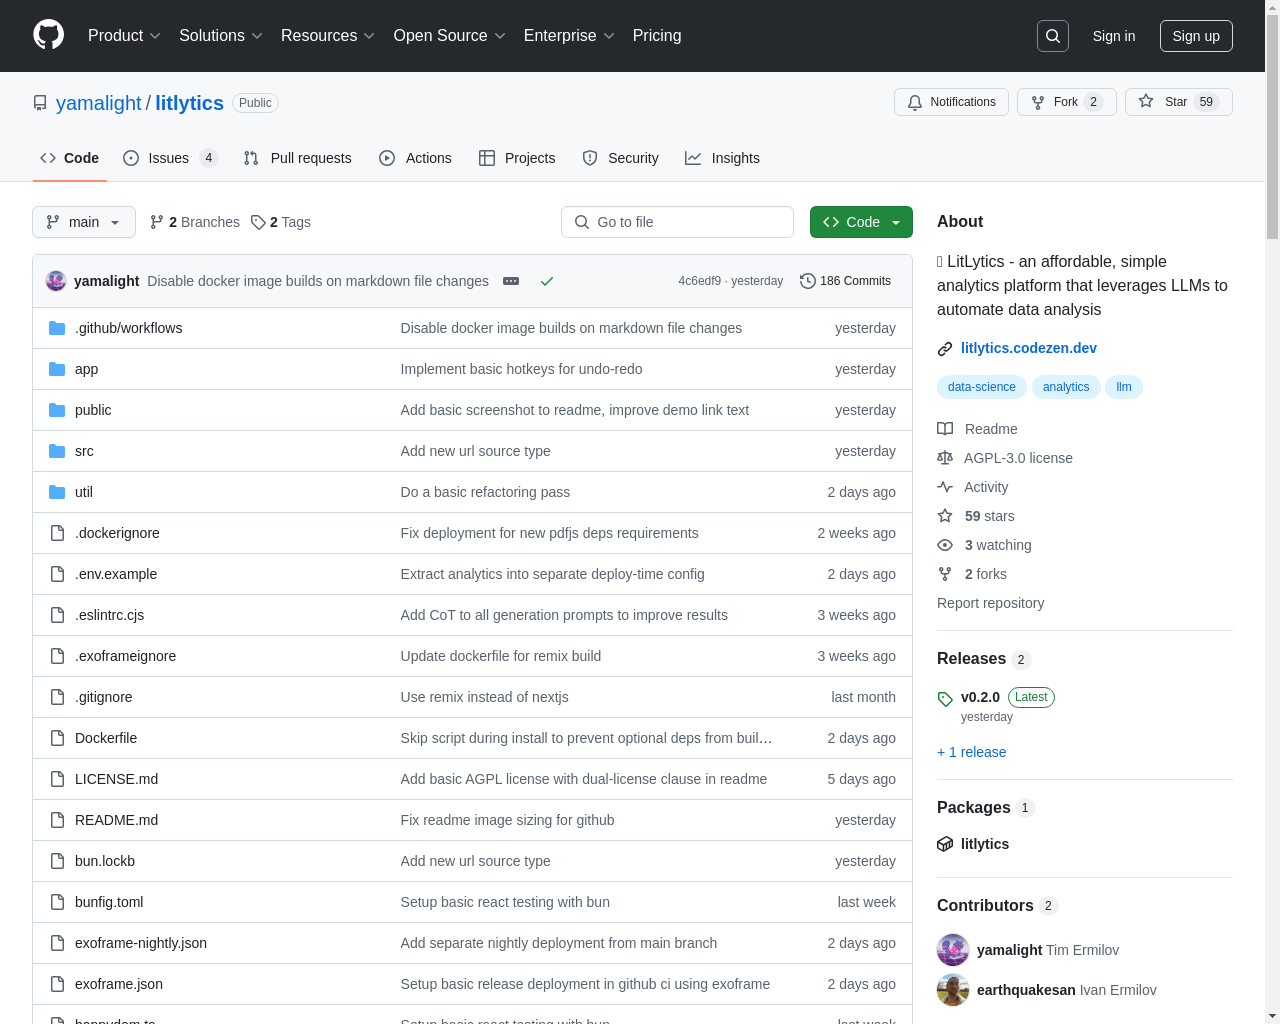The image size is (1280, 1024).
Task: Click the history clock icon by 186 Commits
Action: (x=808, y=281)
